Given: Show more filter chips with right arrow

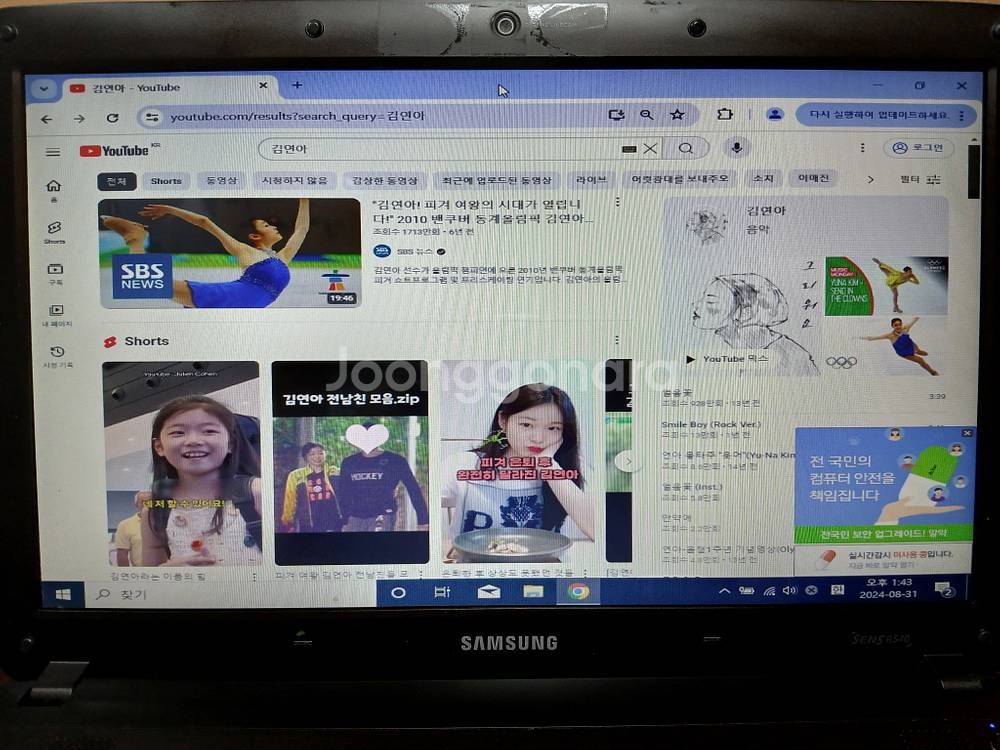Looking at the screenshot, I should click(x=870, y=179).
